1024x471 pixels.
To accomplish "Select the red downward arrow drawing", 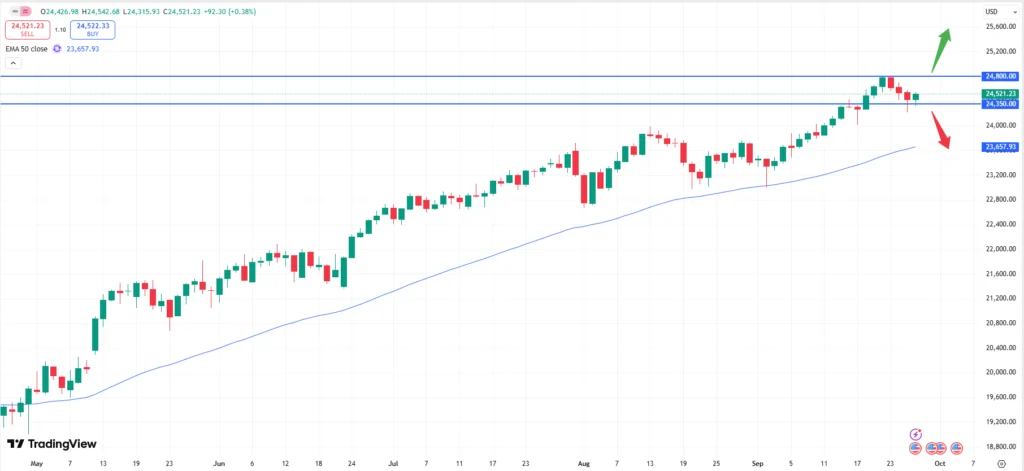I will click(x=940, y=129).
